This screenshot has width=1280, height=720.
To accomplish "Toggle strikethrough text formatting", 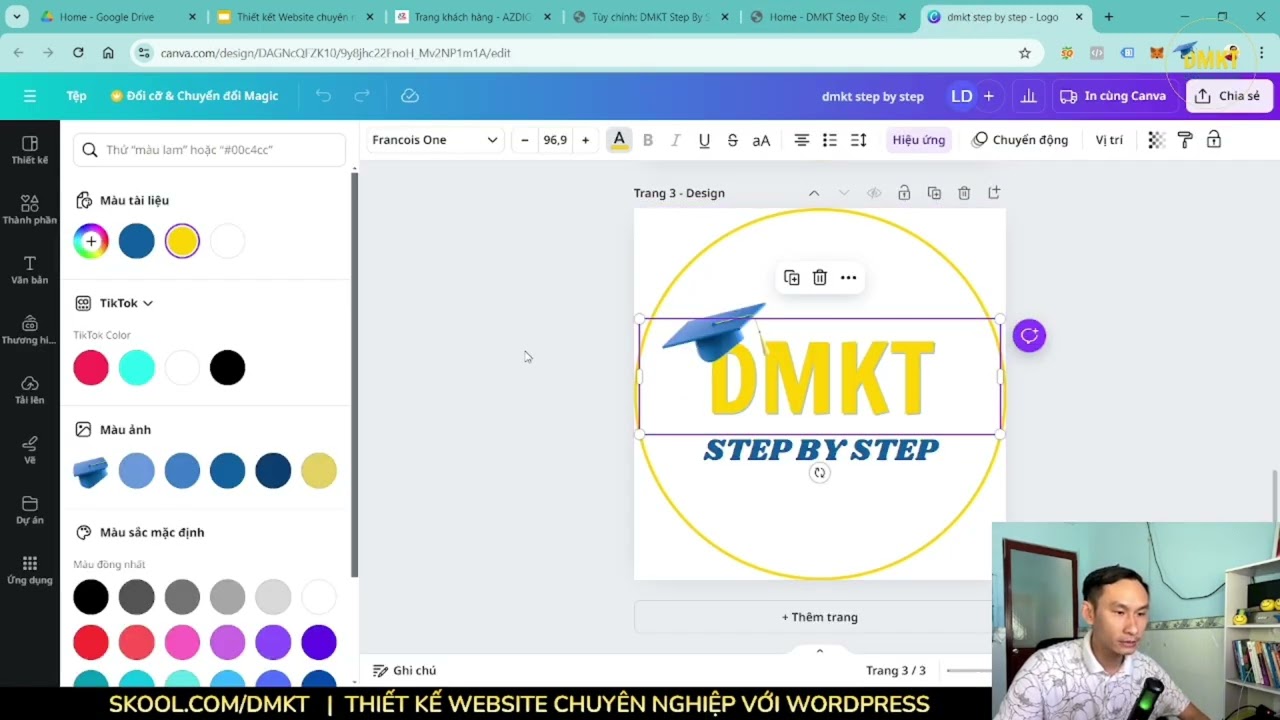I will (733, 140).
